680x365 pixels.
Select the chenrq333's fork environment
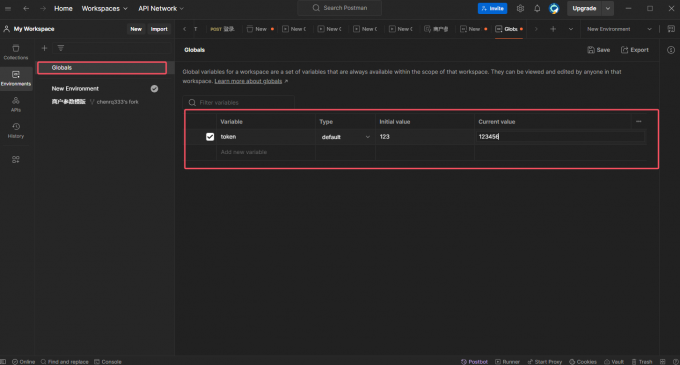point(95,102)
